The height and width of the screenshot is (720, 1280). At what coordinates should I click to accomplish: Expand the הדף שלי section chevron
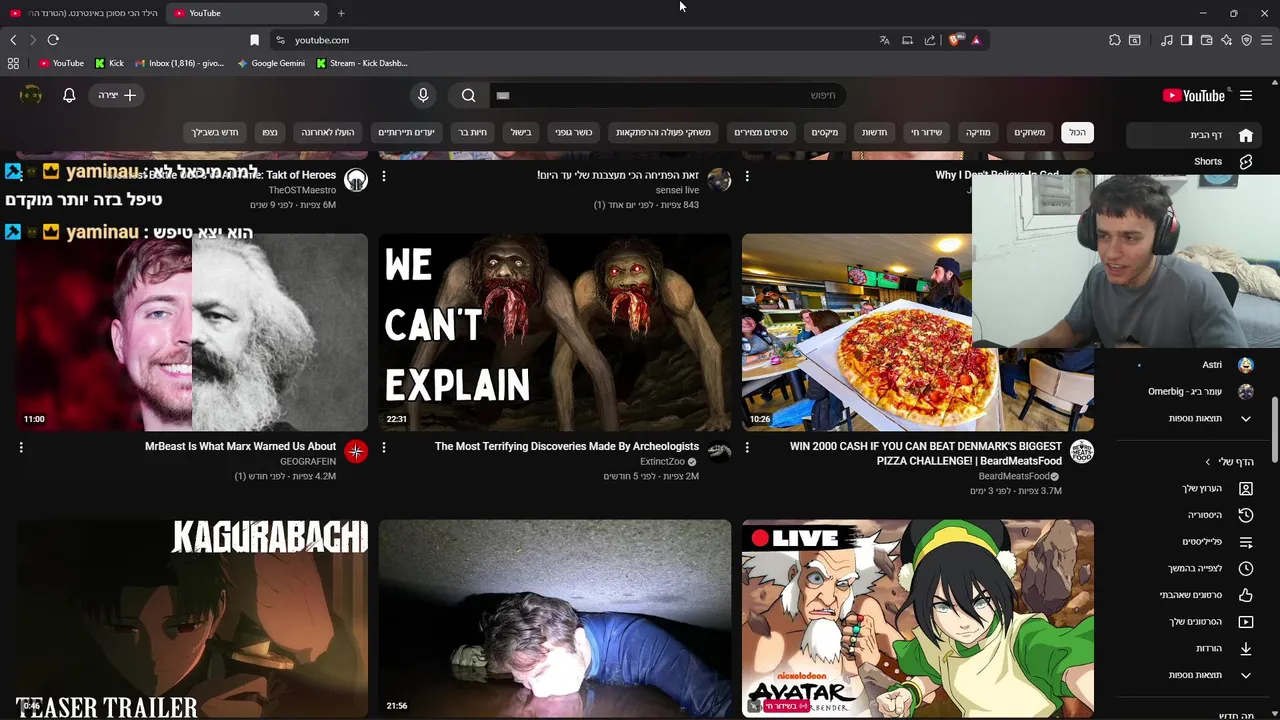pyautogui.click(x=1207, y=462)
